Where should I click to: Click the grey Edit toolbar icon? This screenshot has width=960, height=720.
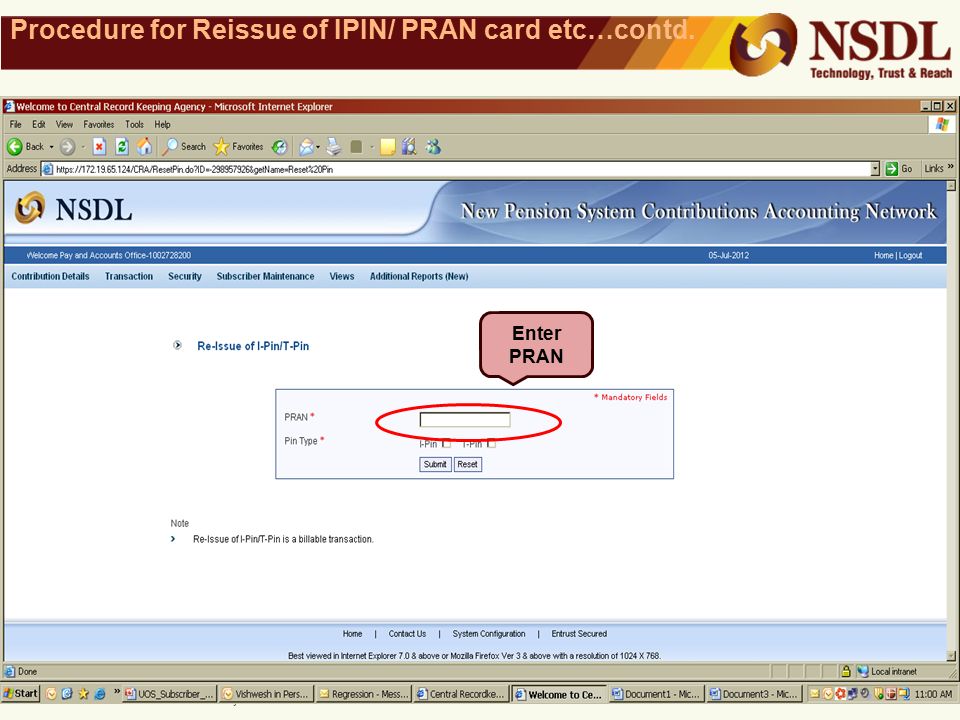(x=356, y=147)
